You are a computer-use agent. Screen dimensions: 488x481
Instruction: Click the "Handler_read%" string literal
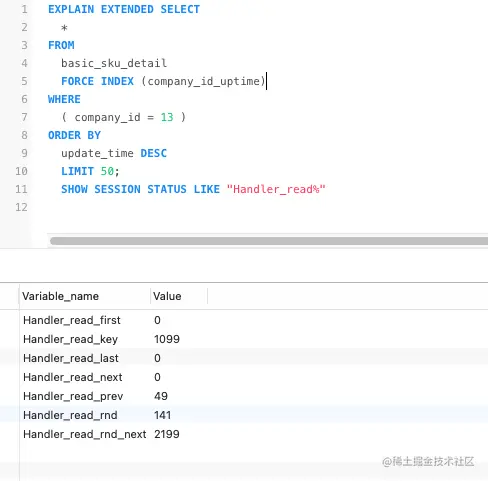click(x=276, y=189)
